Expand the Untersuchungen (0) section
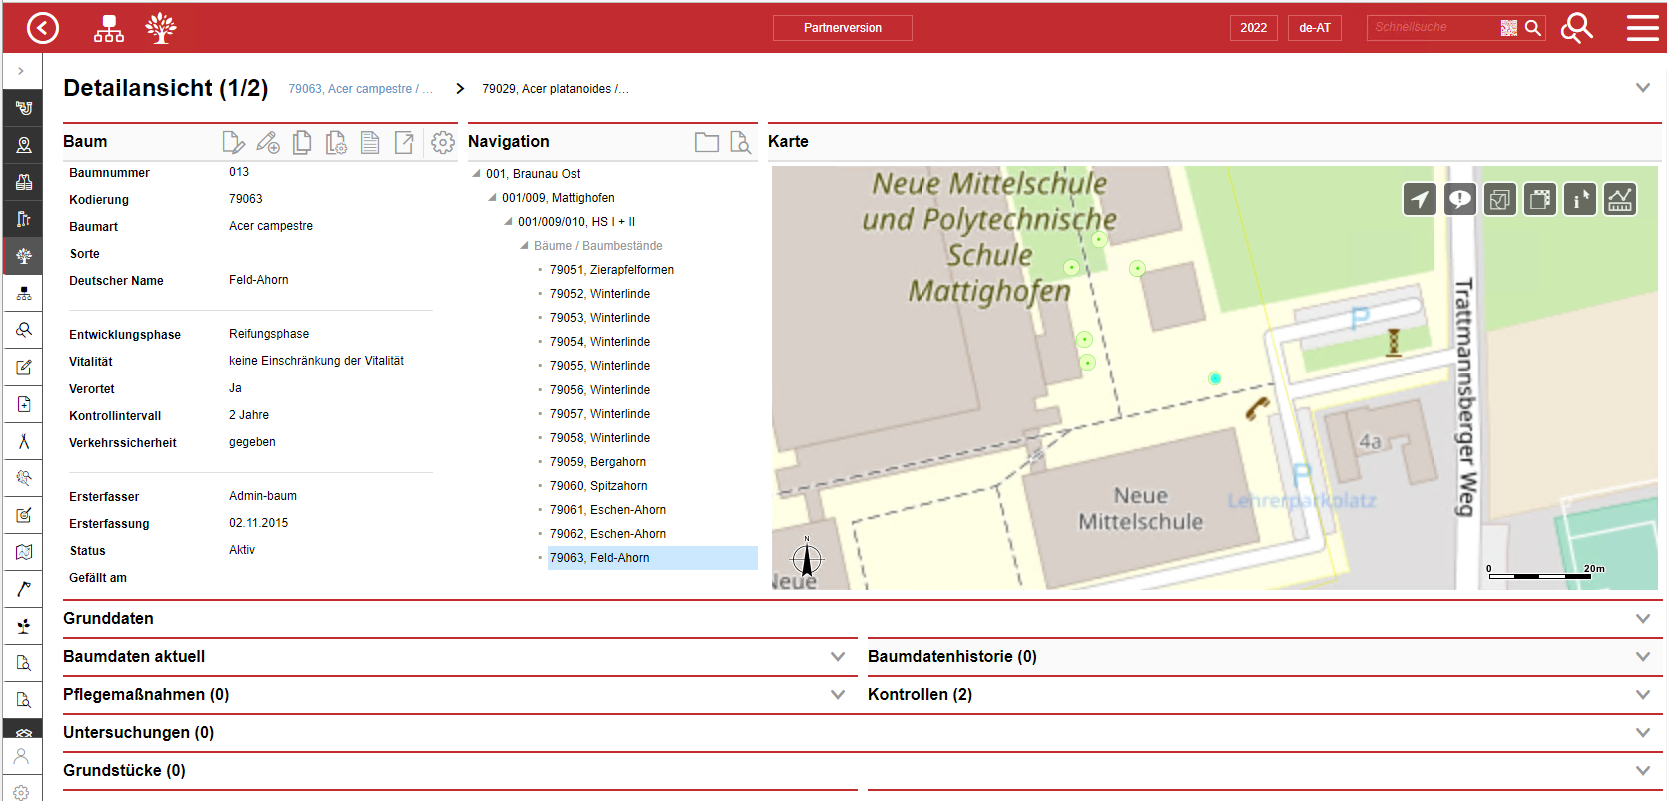Screen dimensions: 1667x801 tap(1642, 733)
